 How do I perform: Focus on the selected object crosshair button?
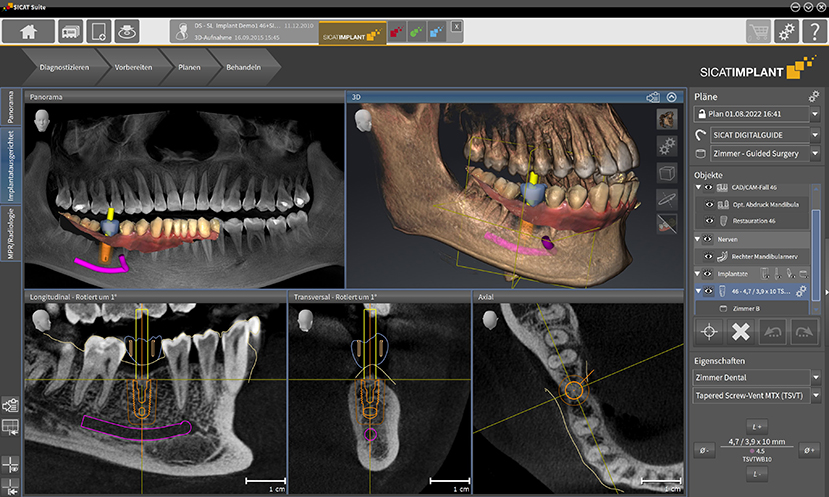point(710,332)
